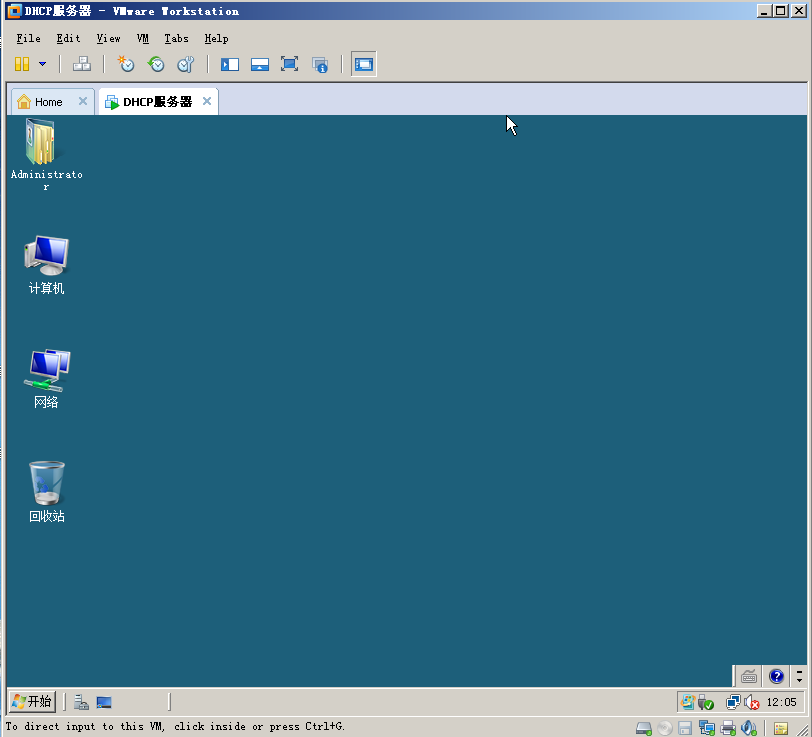Click the CD/DVD drive device status icon
The height and width of the screenshot is (737, 812).
click(x=665, y=728)
